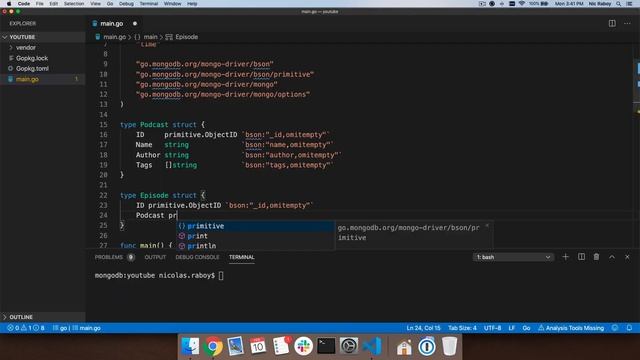Open the Go menu
The width and height of the screenshot is (640, 360).
click(x=110, y=4)
